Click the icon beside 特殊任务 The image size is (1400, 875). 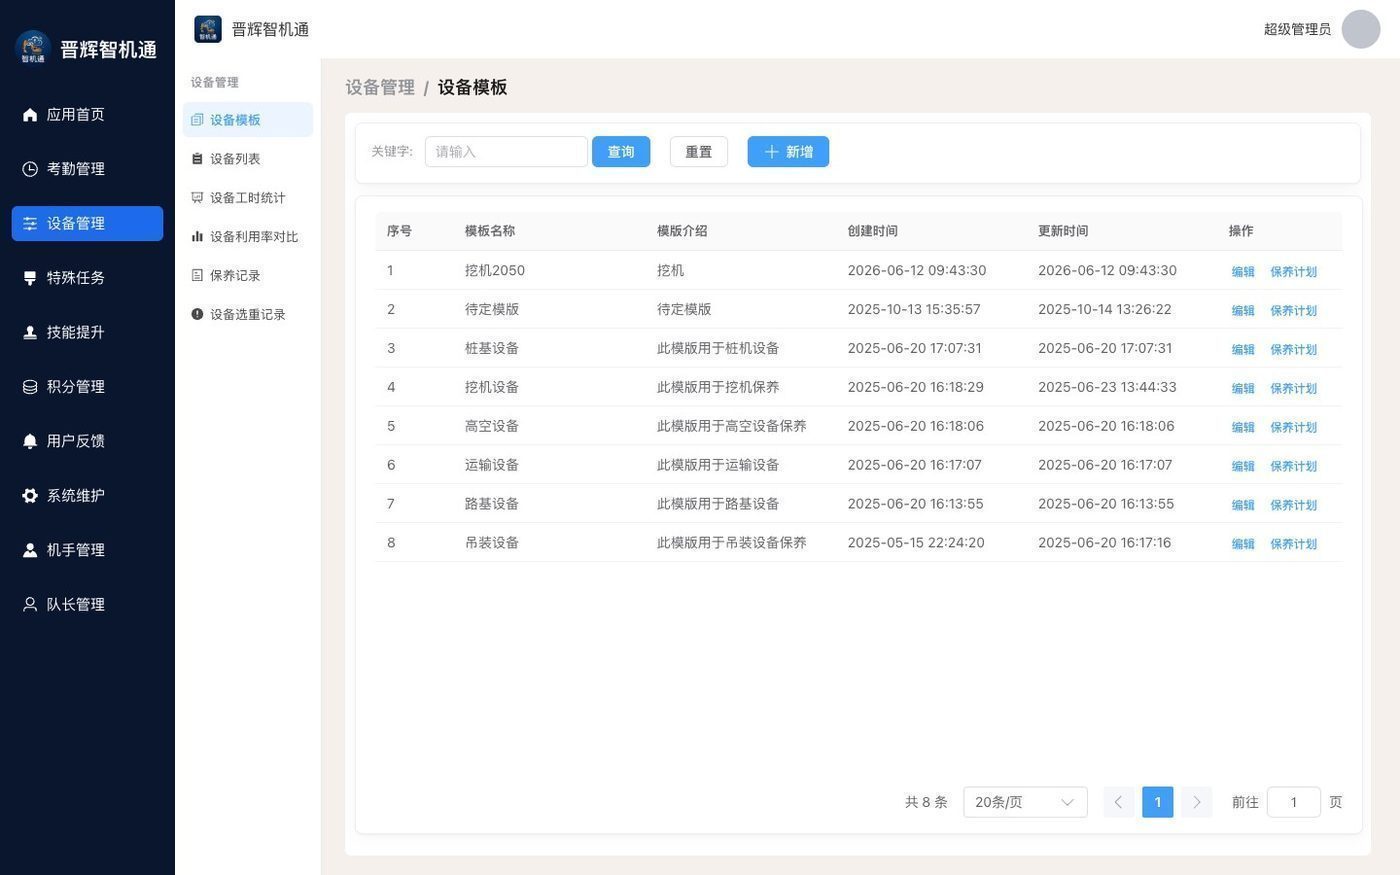(x=30, y=278)
